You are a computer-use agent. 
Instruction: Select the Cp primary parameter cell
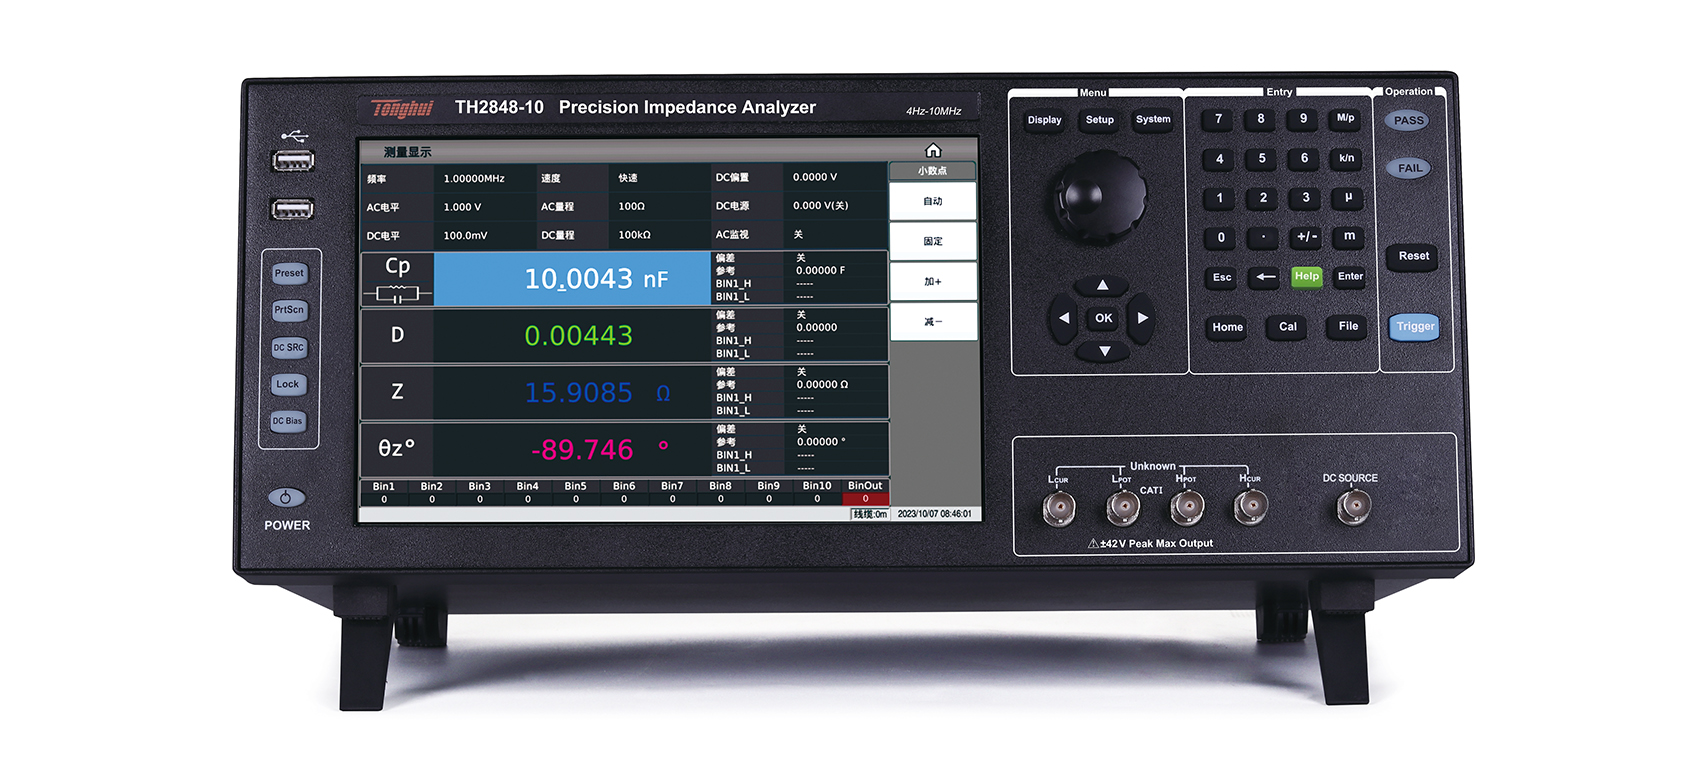[x=397, y=279]
